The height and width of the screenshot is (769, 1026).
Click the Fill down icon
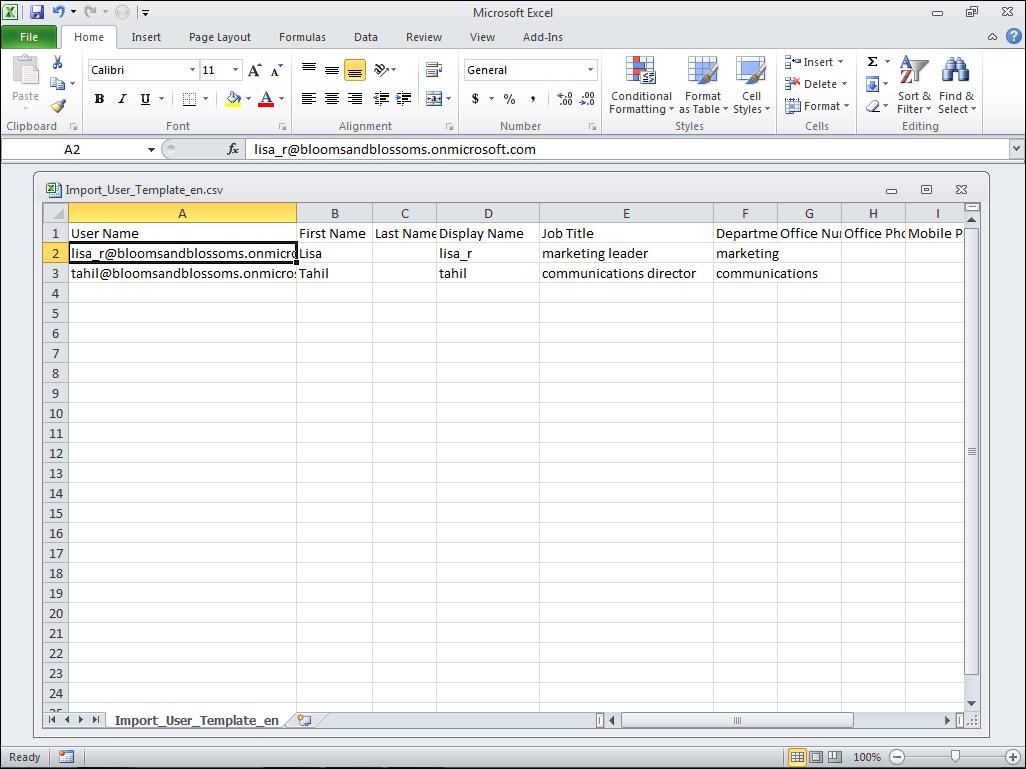pyautogui.click(x=872, y=84)
